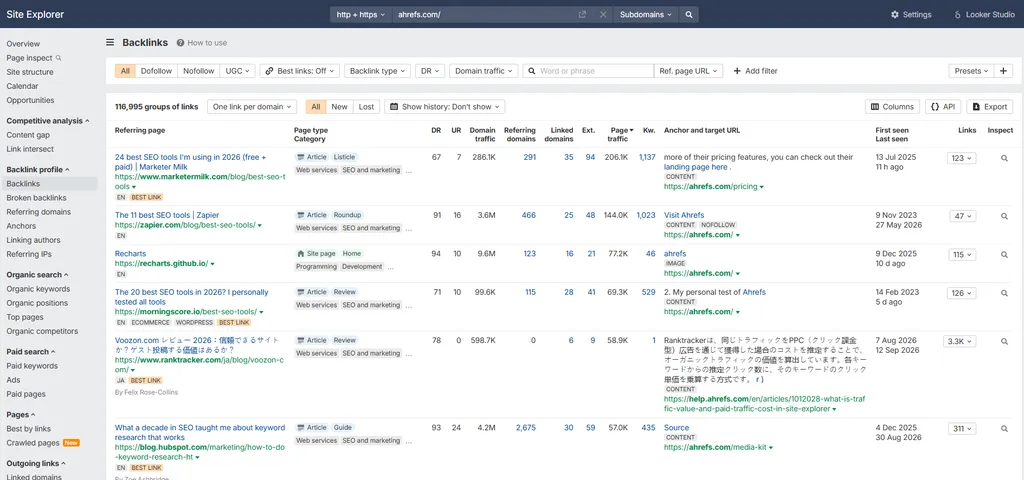Viewport: 1024px width, 480px height.
Task: Inspect the ranktracker.com backlink row
Action: 1004,341
